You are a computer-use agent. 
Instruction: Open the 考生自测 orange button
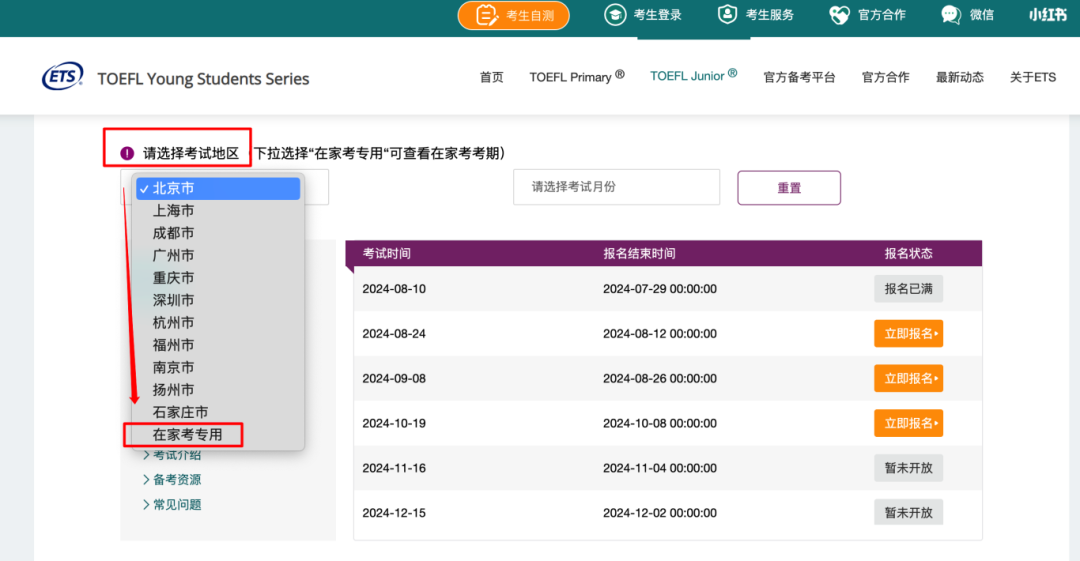click(513, 15)
